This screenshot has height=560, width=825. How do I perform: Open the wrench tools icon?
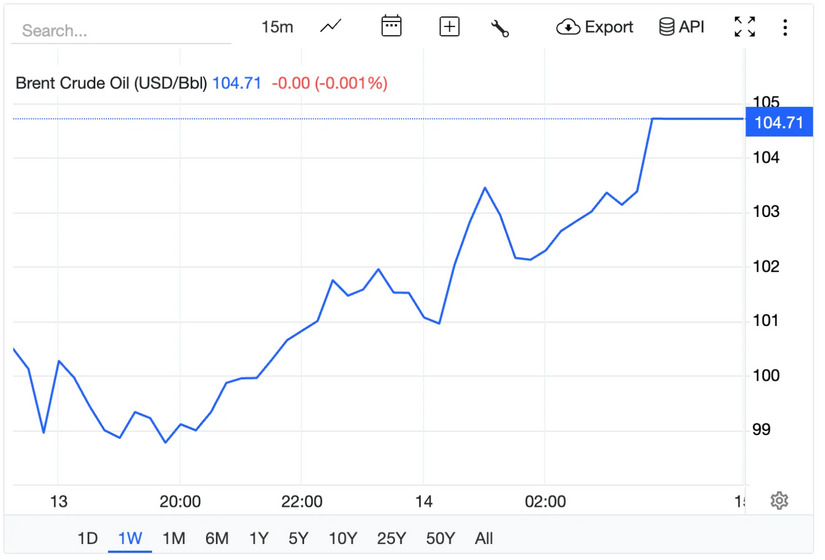pos(500,28)
